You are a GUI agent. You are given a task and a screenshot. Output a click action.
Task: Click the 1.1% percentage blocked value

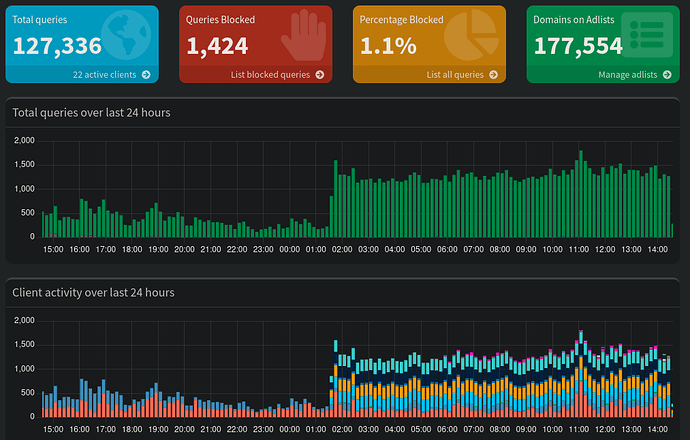[x=388, y=46]
